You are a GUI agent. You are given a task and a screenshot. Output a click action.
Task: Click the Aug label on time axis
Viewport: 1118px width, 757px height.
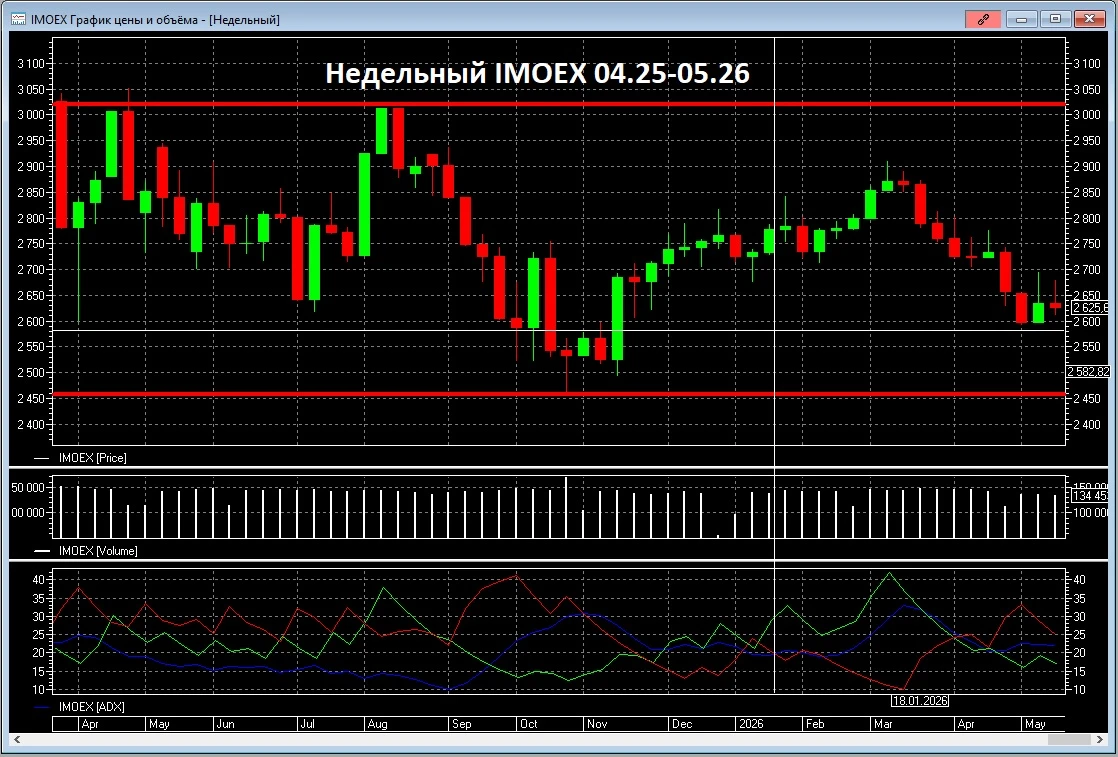[377, 724]
